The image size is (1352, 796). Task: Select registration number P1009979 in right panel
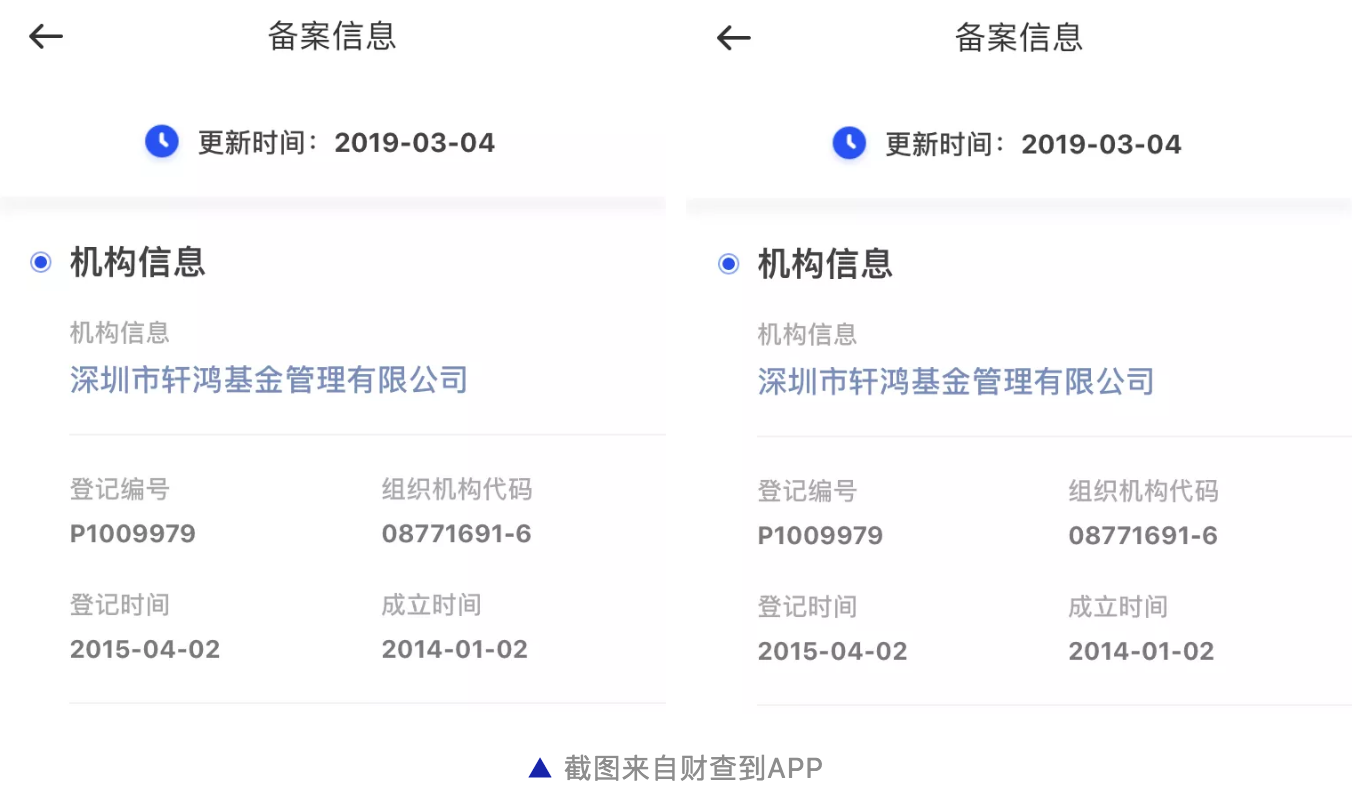click(820, 535)
